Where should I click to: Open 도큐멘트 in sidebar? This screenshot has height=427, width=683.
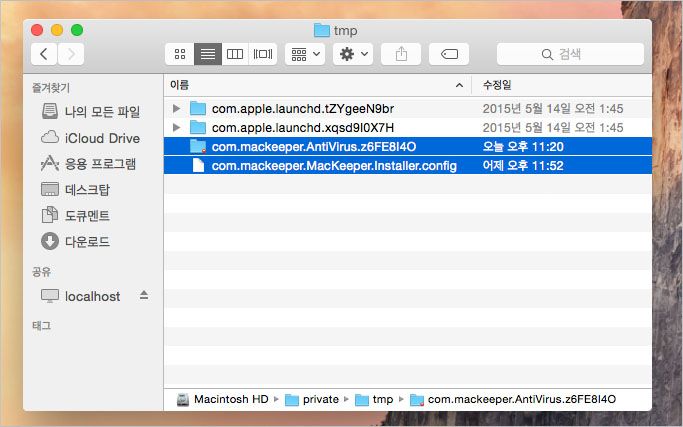(x=75, y=215)
